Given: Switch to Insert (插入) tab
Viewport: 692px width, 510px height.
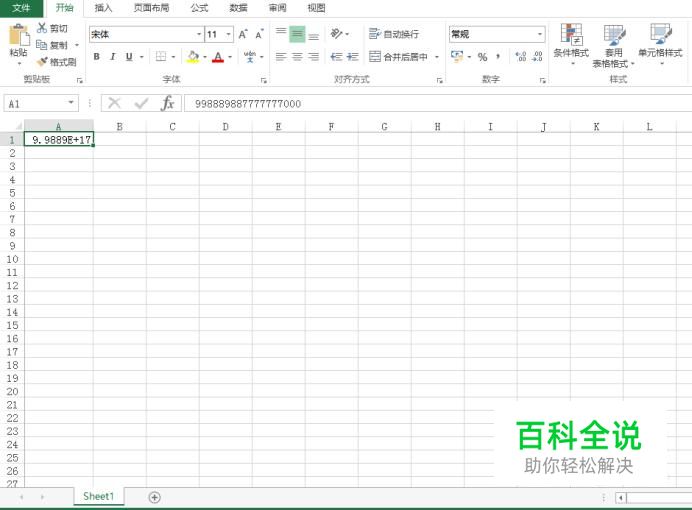Looking at the screenshot, I should (x=103, y=8).
